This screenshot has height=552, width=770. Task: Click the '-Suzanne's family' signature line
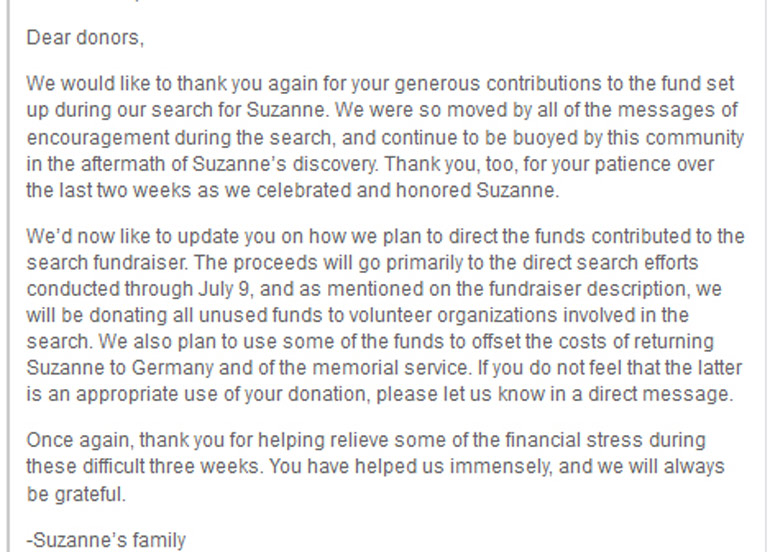click(106, 541)
